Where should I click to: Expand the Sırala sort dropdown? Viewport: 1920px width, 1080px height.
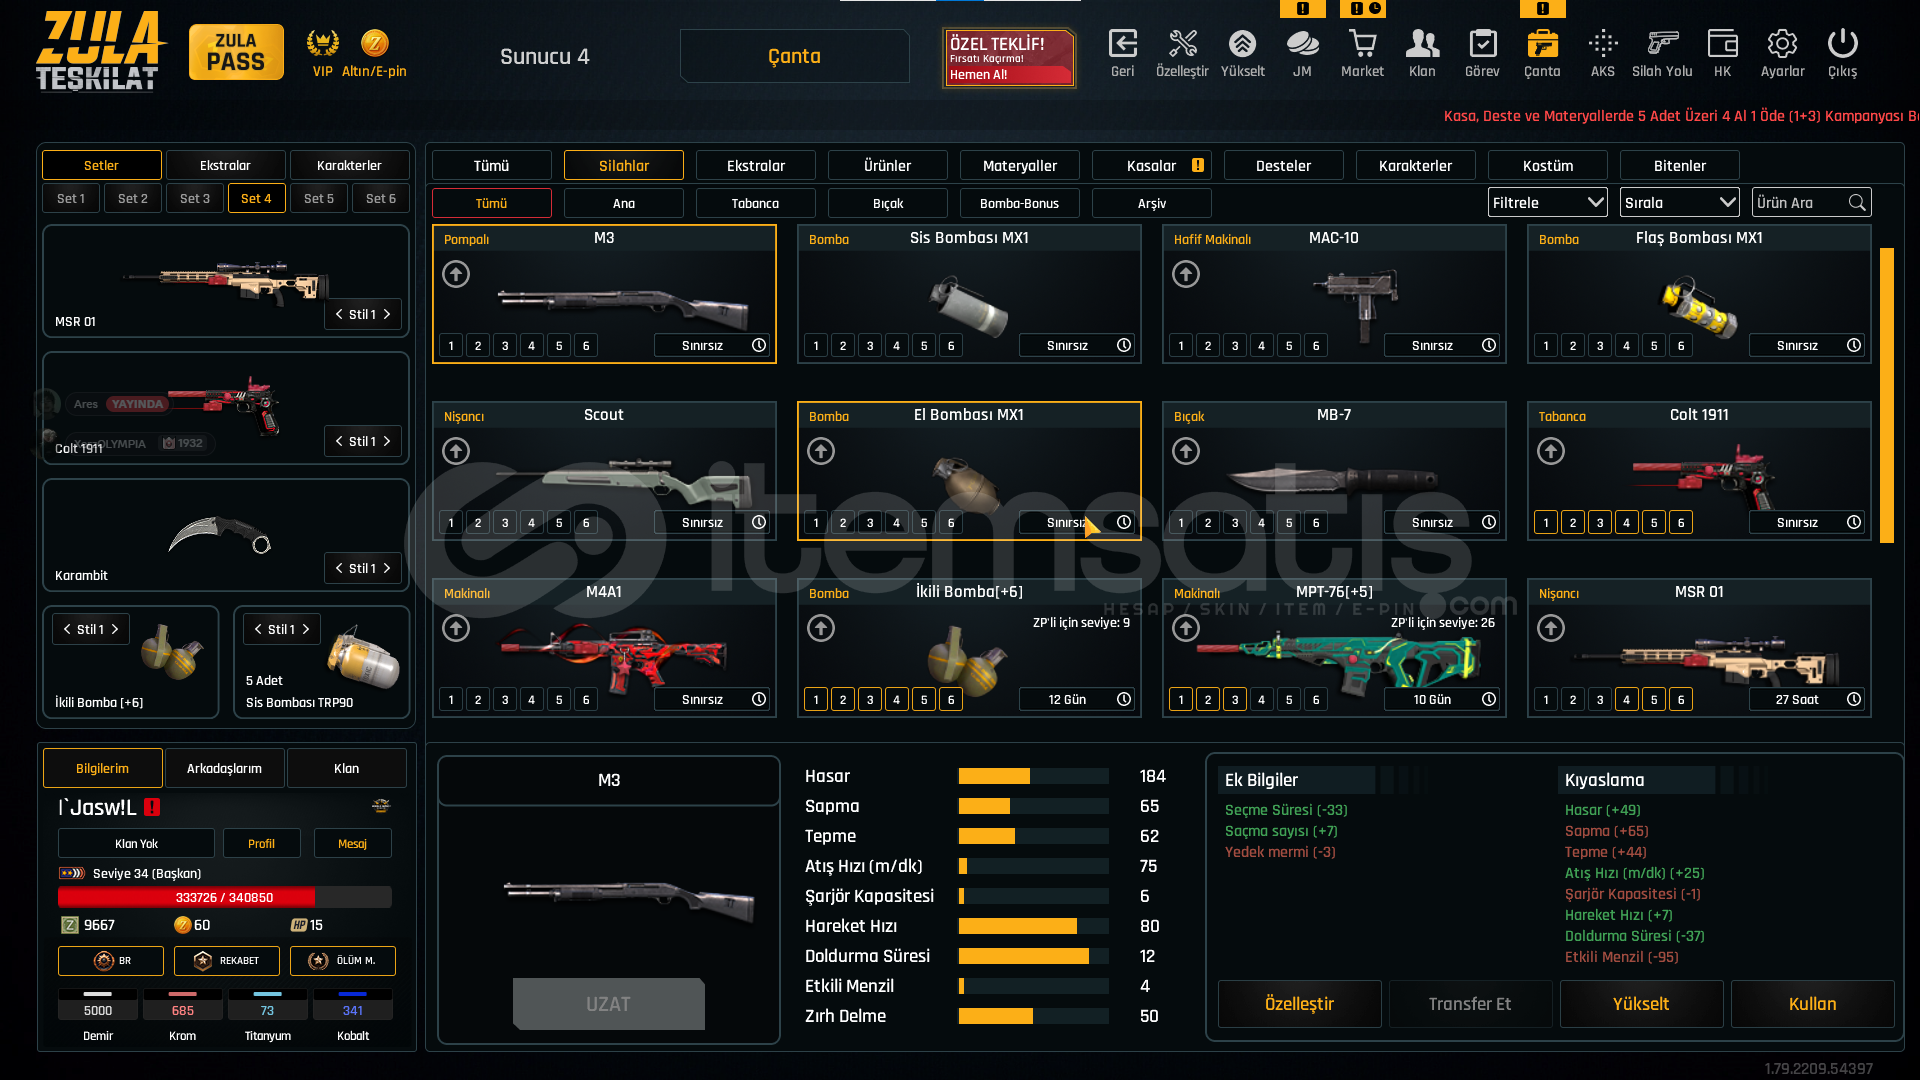(x=1679, y=203)
